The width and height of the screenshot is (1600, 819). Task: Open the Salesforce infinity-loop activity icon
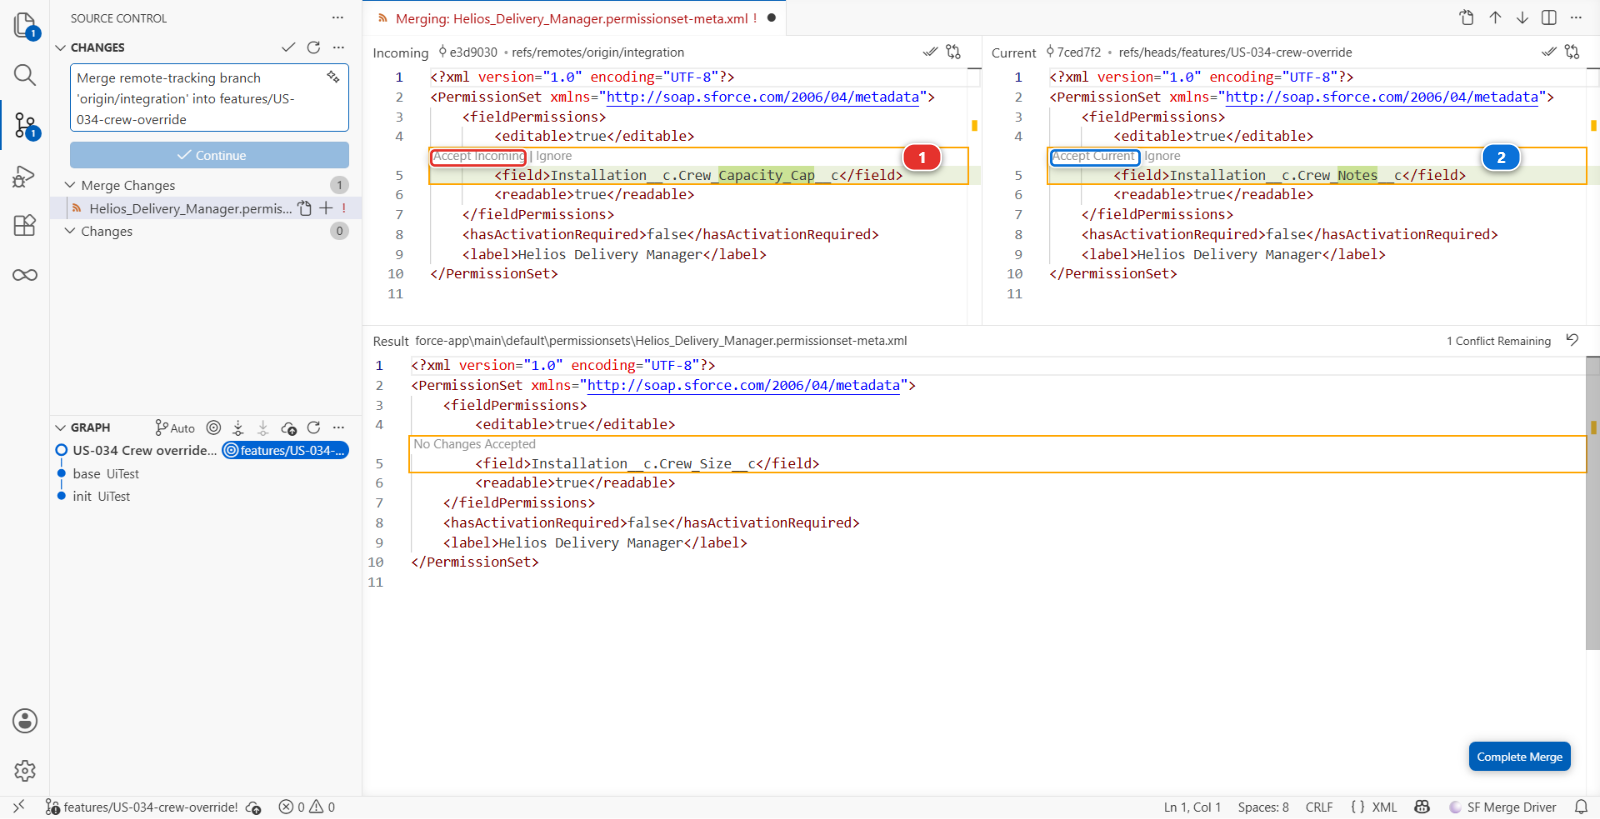pyautogui.click(x=25, y=275)
